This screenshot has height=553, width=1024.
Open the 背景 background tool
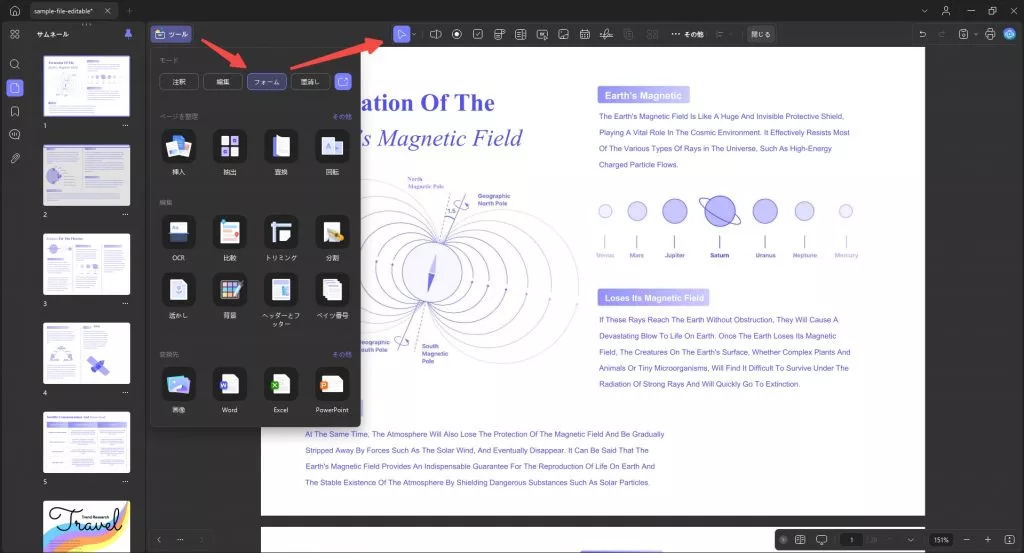(230, 290)
